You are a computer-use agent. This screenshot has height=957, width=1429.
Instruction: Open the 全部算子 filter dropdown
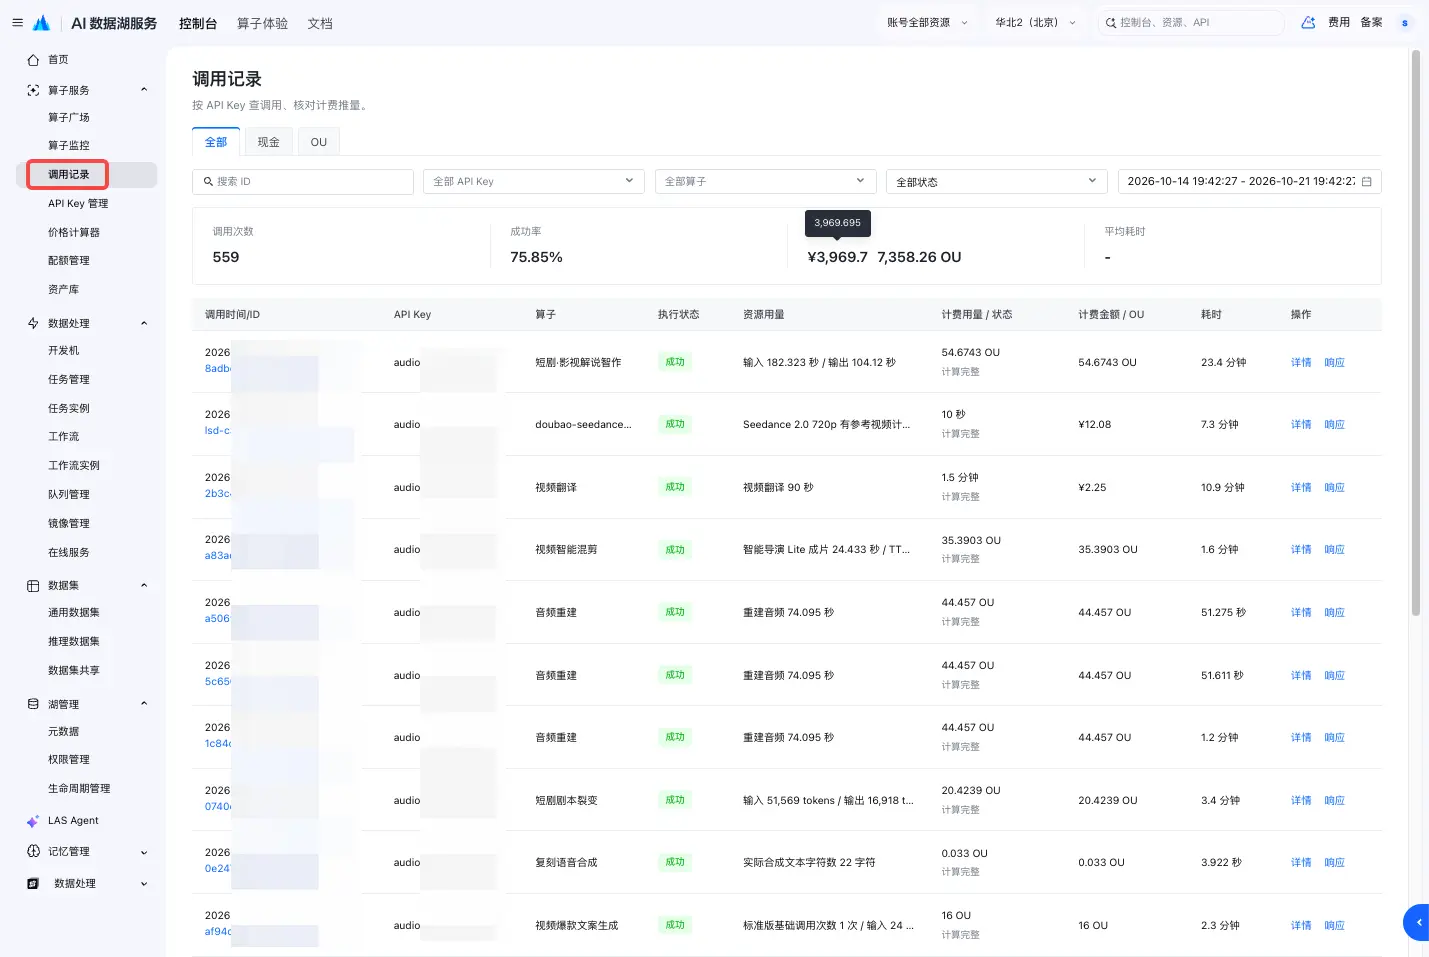tap(765, 181)
